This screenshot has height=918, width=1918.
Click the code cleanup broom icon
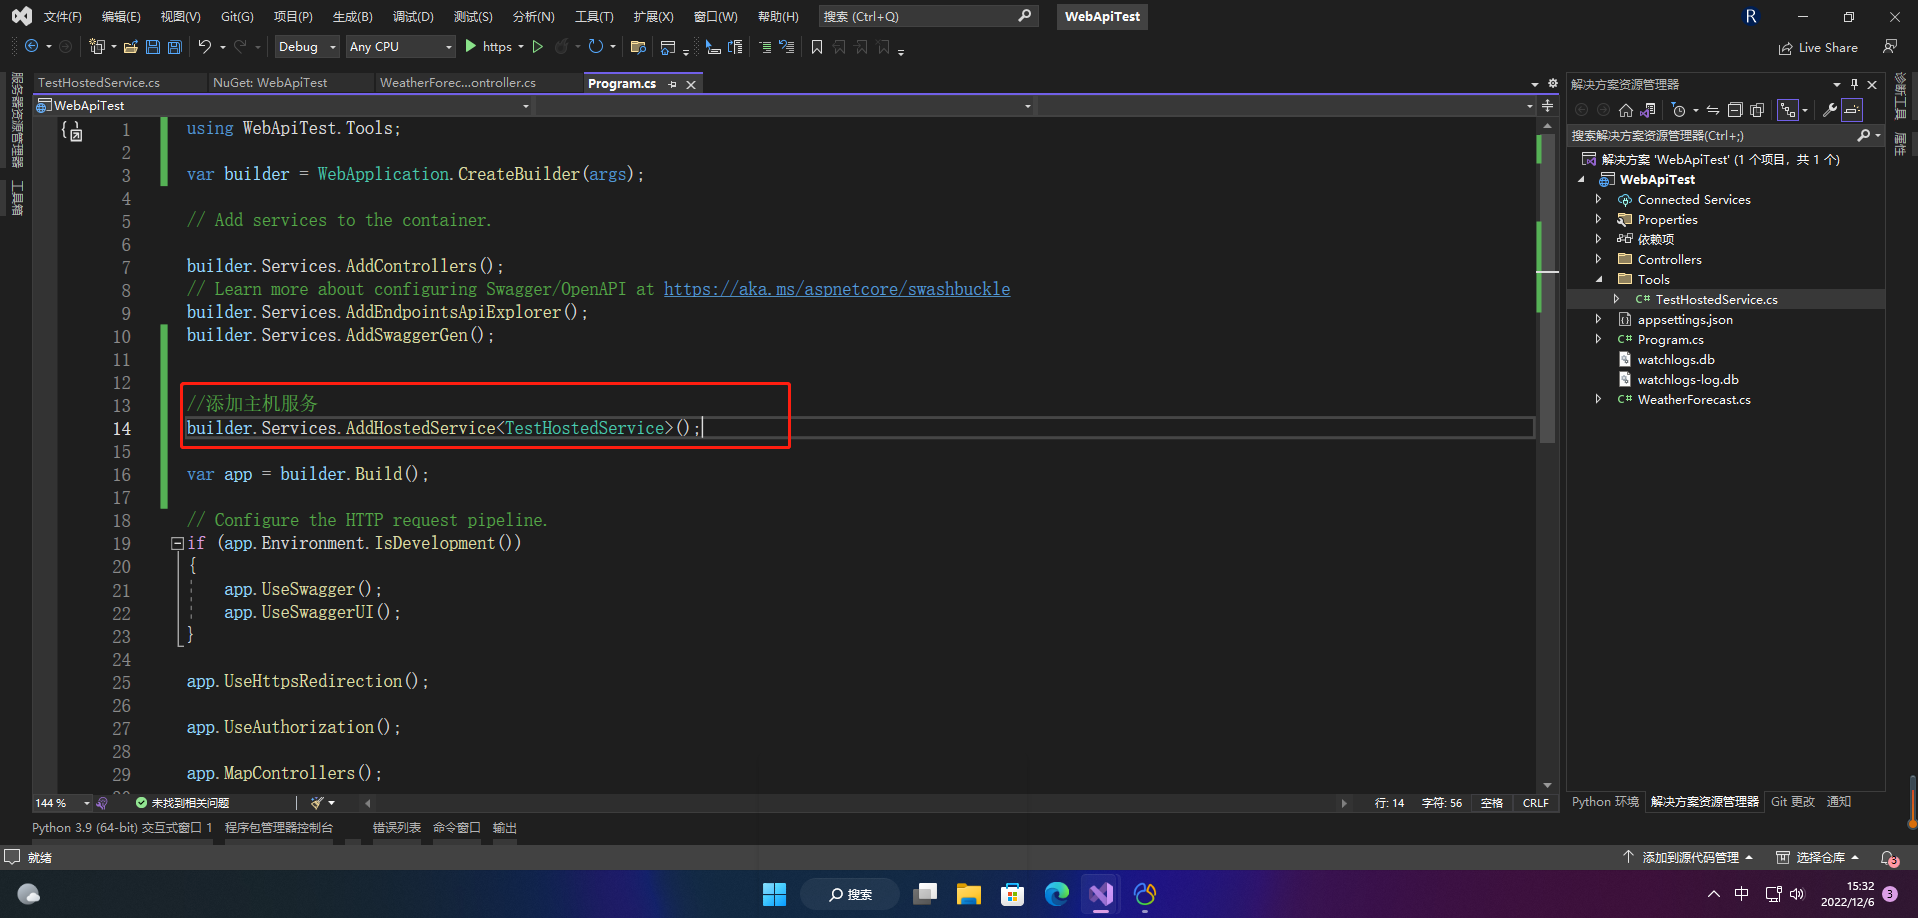[x=317, y=802]
